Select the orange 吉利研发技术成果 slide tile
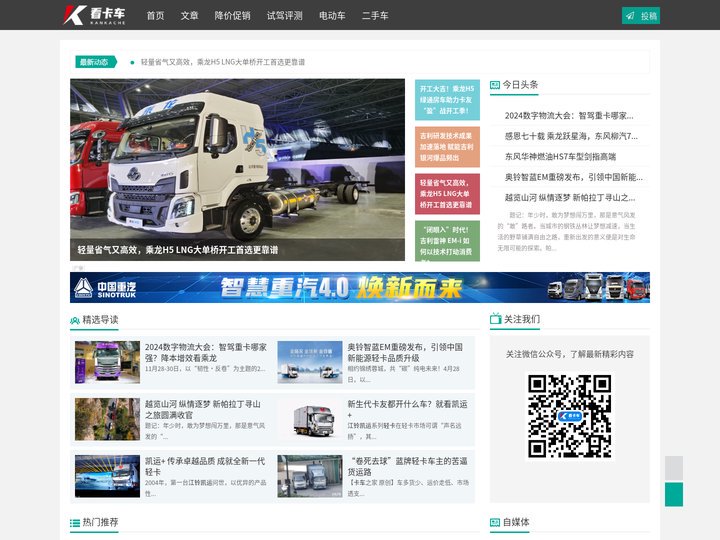 click(447, 147)
